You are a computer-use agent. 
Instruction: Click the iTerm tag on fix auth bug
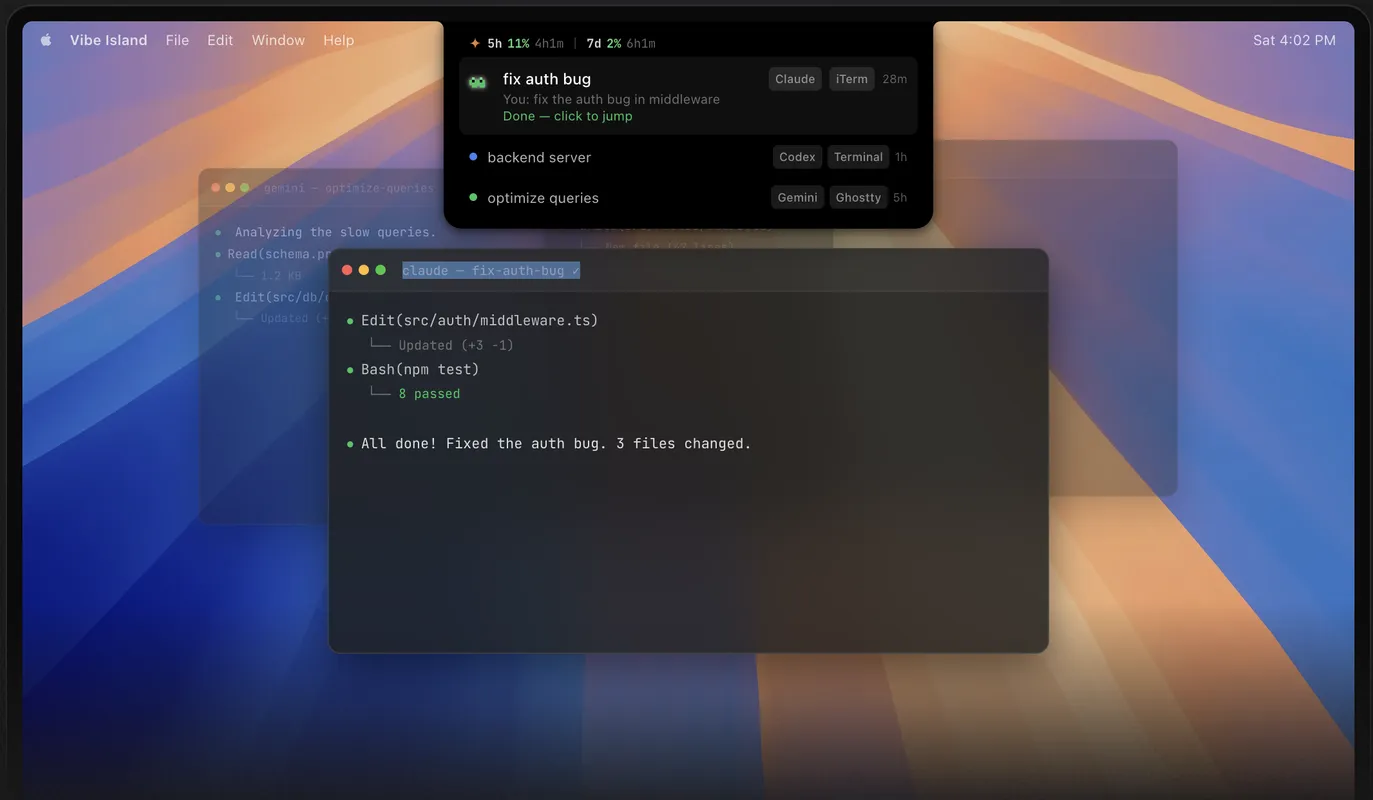click(852, 79)
